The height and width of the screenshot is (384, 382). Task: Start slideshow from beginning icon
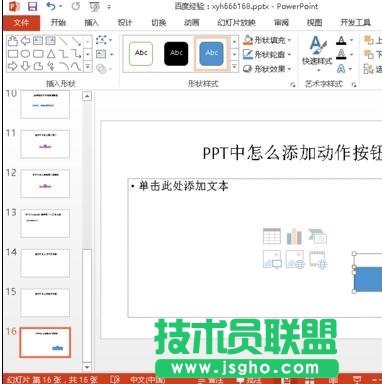pyautogui.click(x=95, y=6)
